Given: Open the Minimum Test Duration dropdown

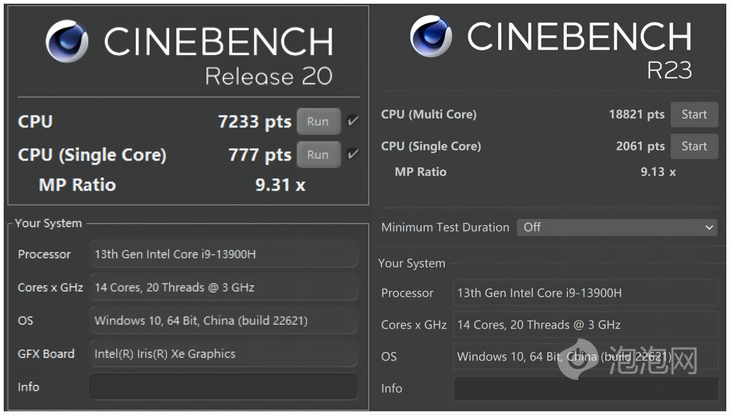Looking at the screenshot, I should point(617,227).
